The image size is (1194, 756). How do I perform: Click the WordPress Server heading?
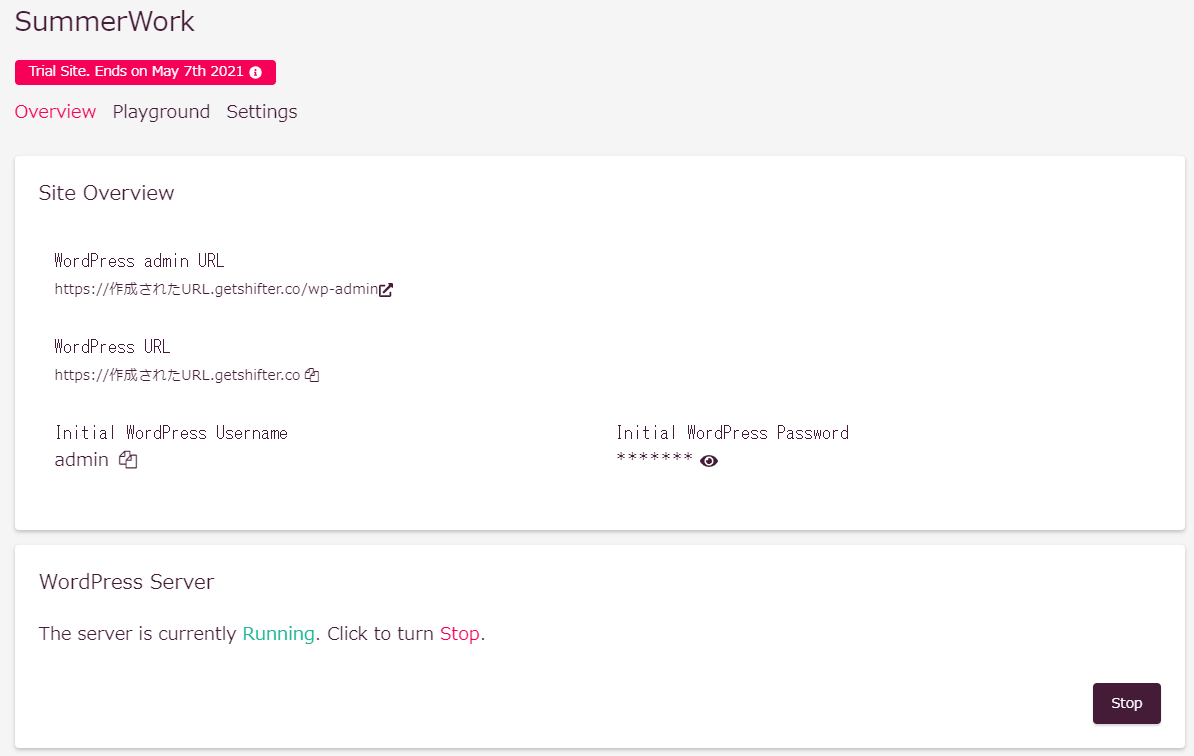click(126, 582)
